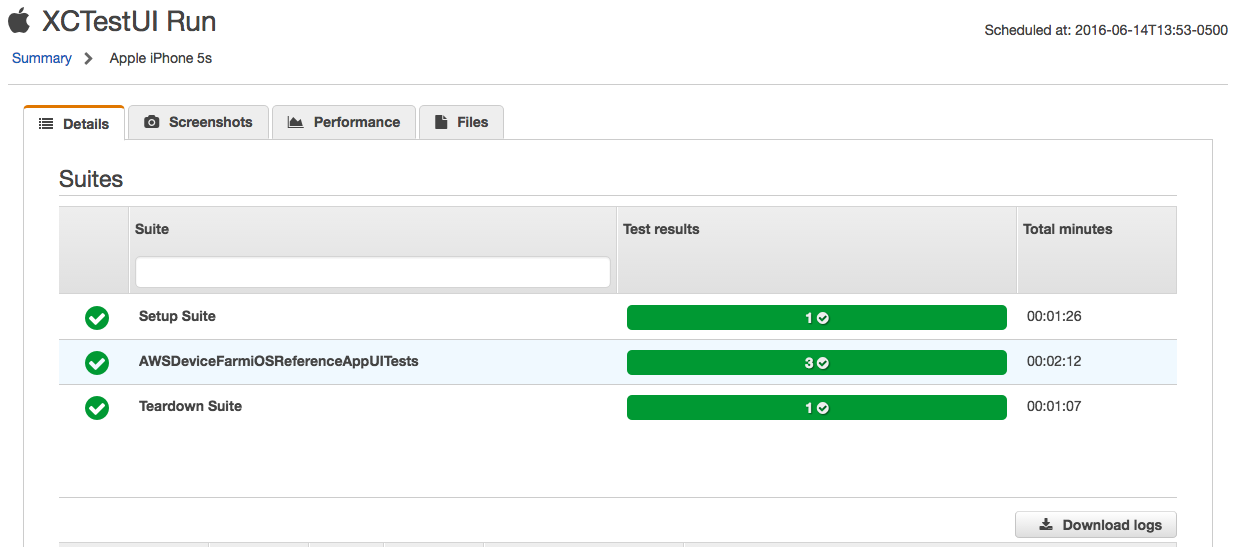The width and height of the screenshot is (1245, 547).
Task: Click Apple iPhone 5s breadcrumb text
Action: [161, 58]
